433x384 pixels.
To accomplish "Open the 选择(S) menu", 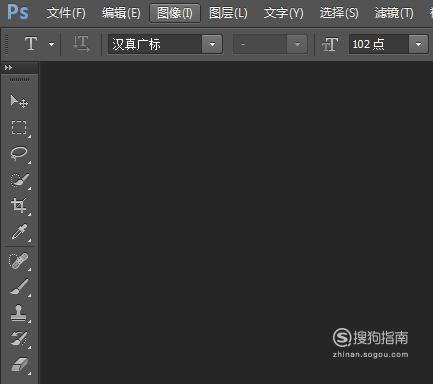I will tap(339, 13).
